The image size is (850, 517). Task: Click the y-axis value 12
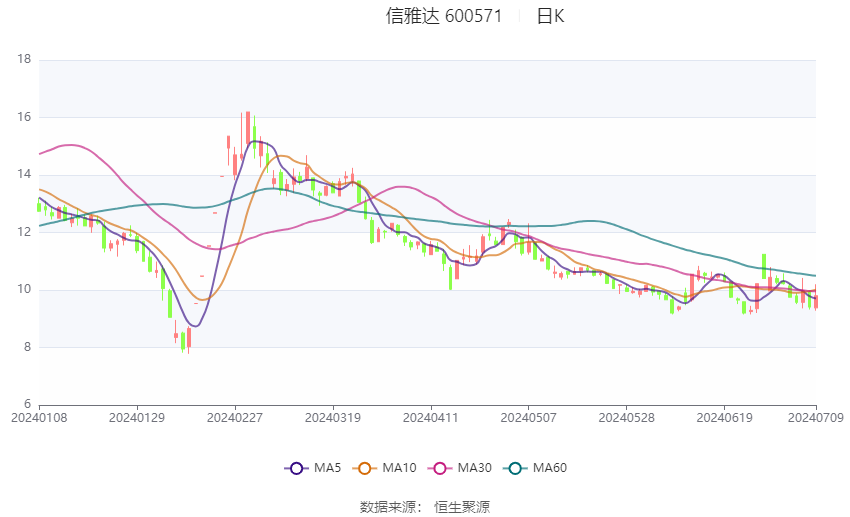[x=24, y=232]
